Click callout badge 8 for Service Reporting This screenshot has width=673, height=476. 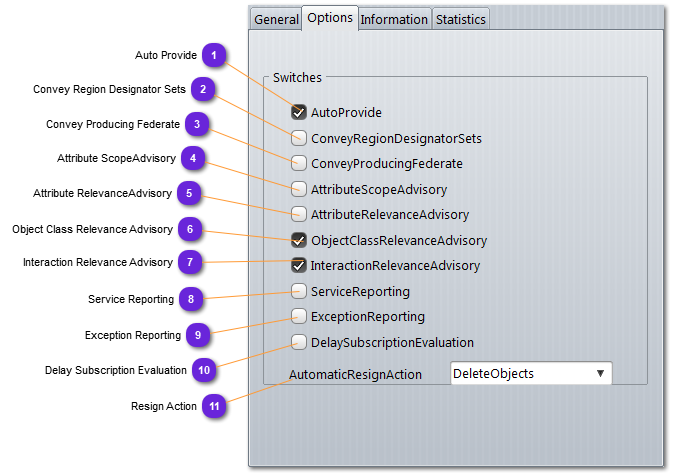(190, 298)
